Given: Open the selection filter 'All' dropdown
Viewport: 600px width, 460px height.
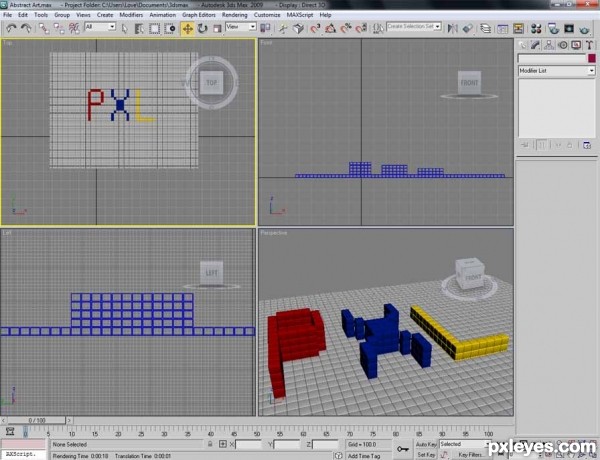Looking at the screenshot, I should (100, 27).
